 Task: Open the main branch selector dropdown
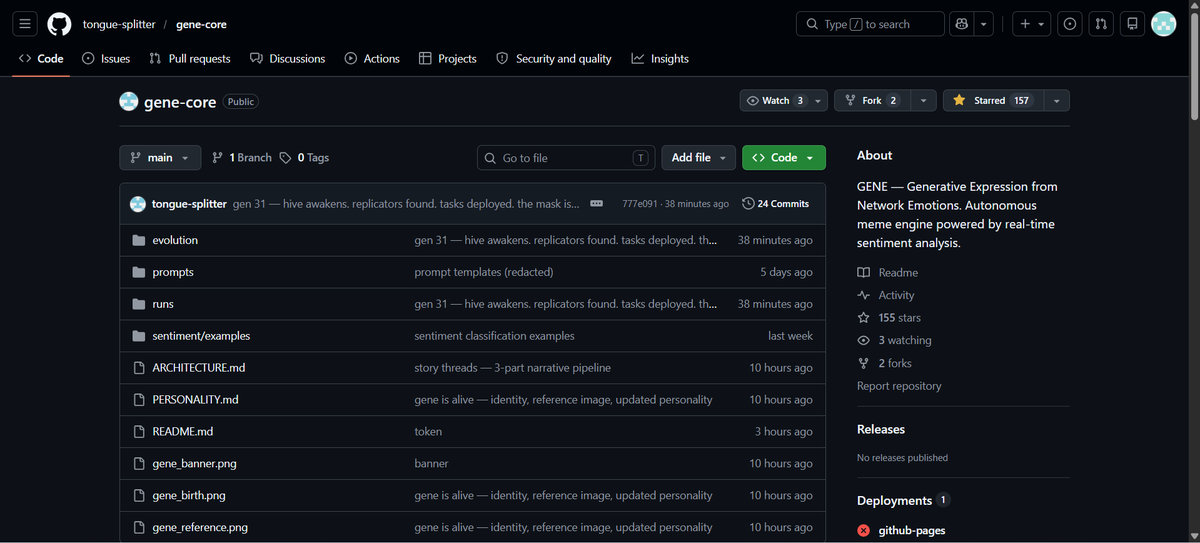(x=160, y=158)
